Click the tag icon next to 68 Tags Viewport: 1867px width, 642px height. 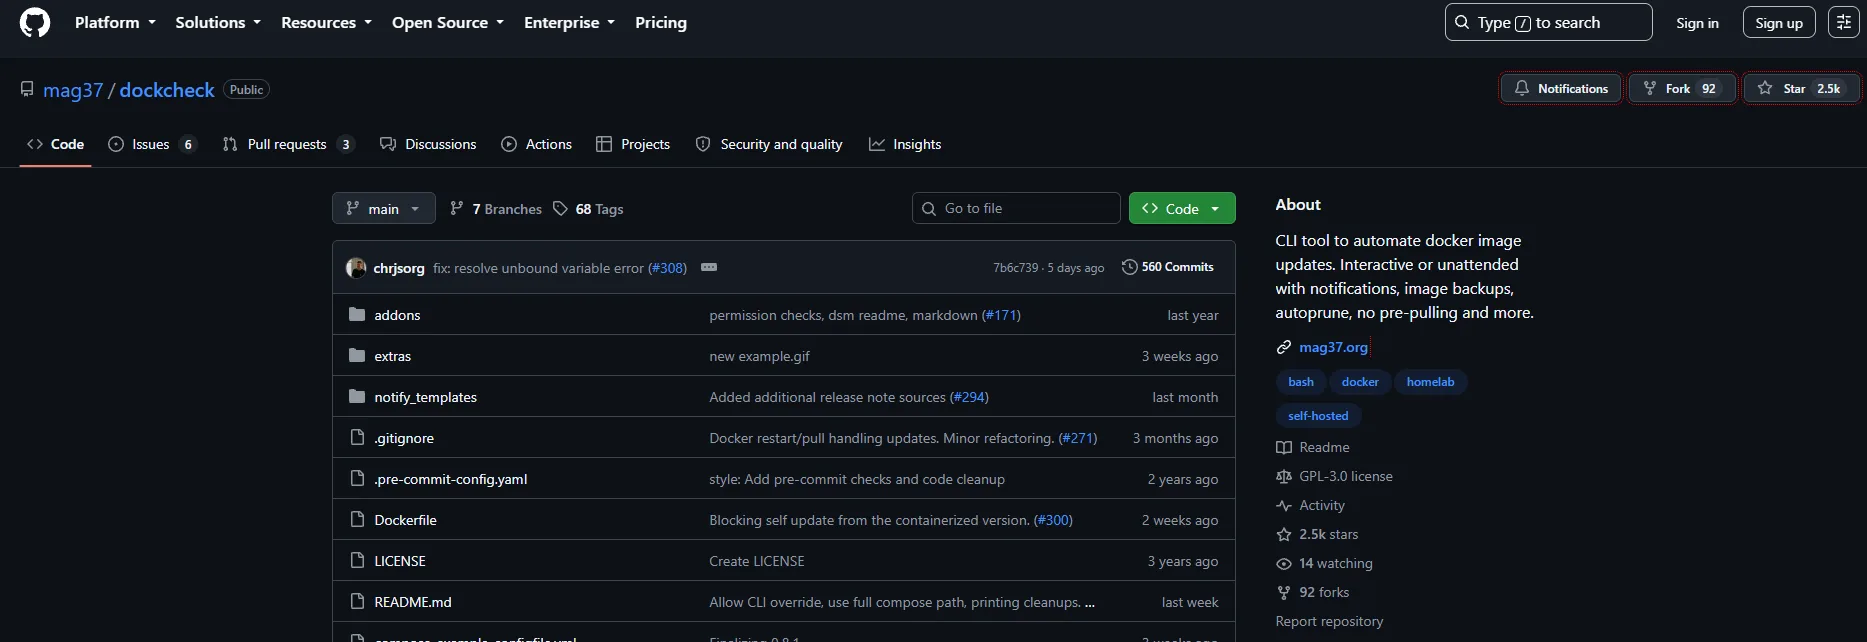(x=560, y=208)
